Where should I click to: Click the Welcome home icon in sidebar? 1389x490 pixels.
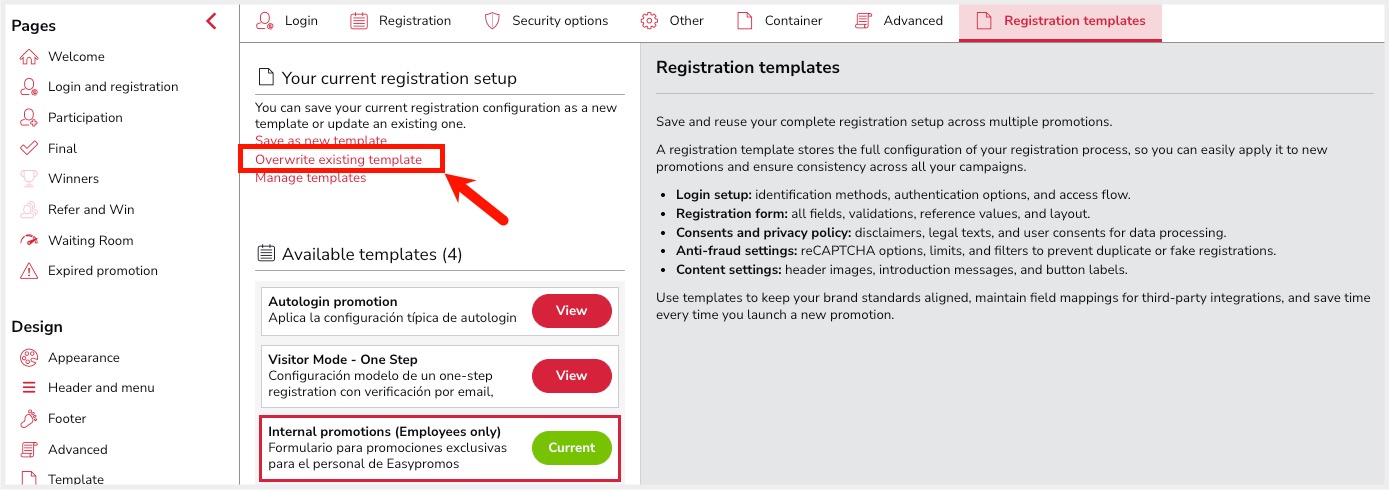pos(29,57)
